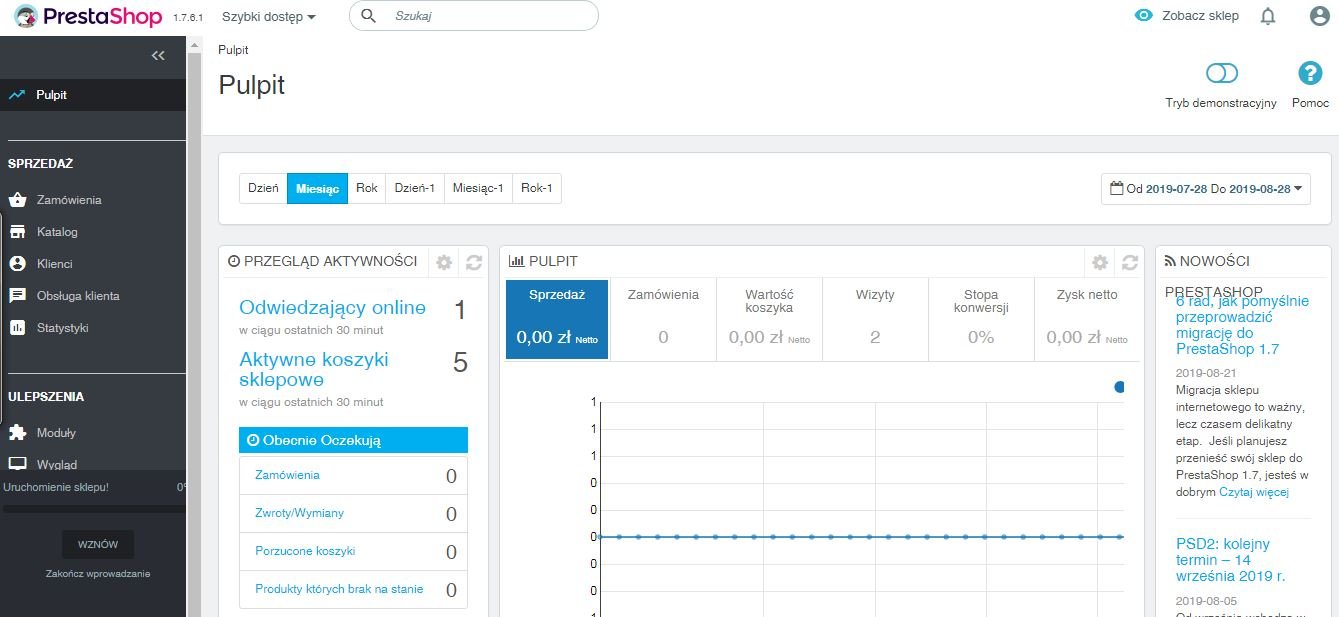This screenshot has height=617, width=1339.
Task: Click the Pulpit trend icon in sidebar
Action: pyautogui.click(x=16, y=95)
